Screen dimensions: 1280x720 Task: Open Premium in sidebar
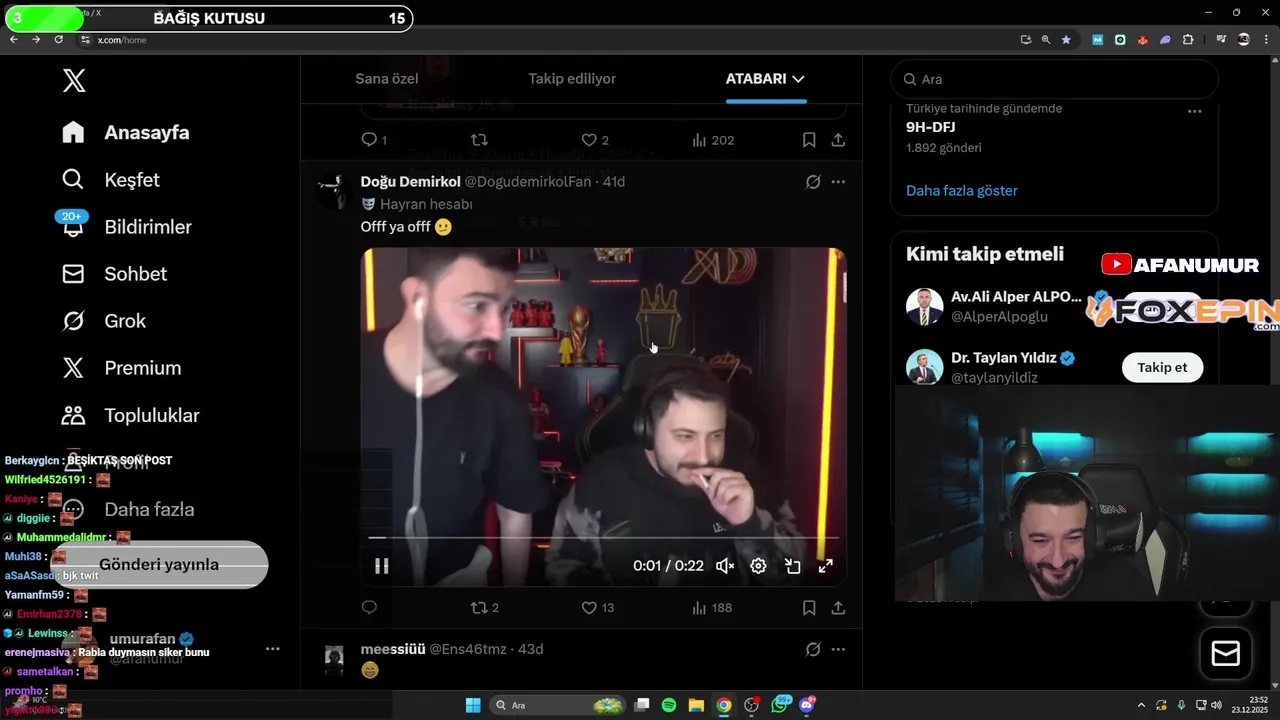(122, 368)
